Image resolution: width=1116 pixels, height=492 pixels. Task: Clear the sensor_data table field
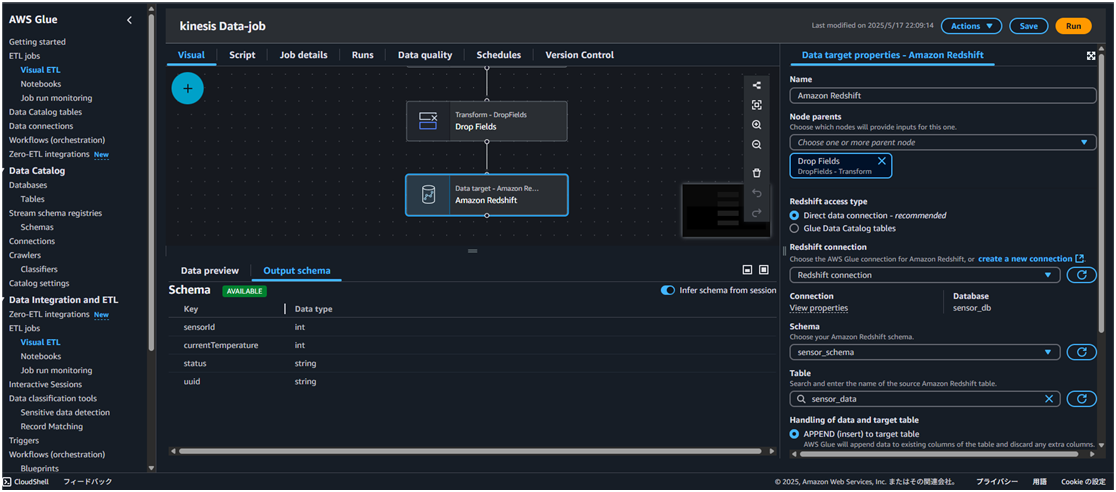[x=1048, y=399]
